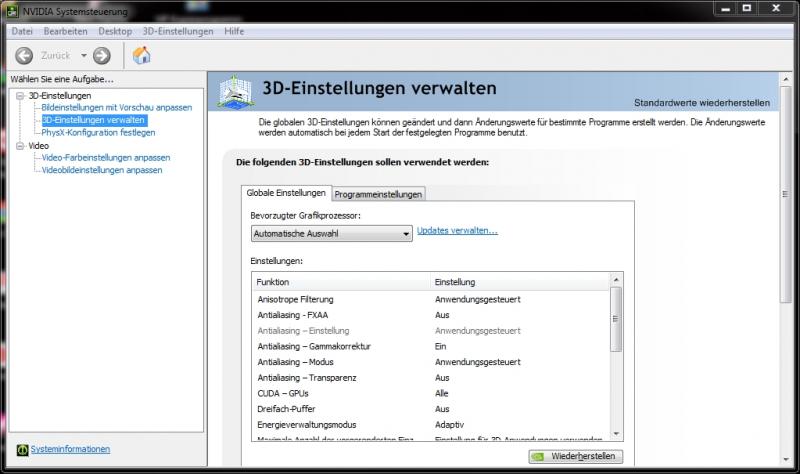Viewport: 800px width, 474px height.
Task: Click the settings list scrollbar thumb
Action: (616, 319)
